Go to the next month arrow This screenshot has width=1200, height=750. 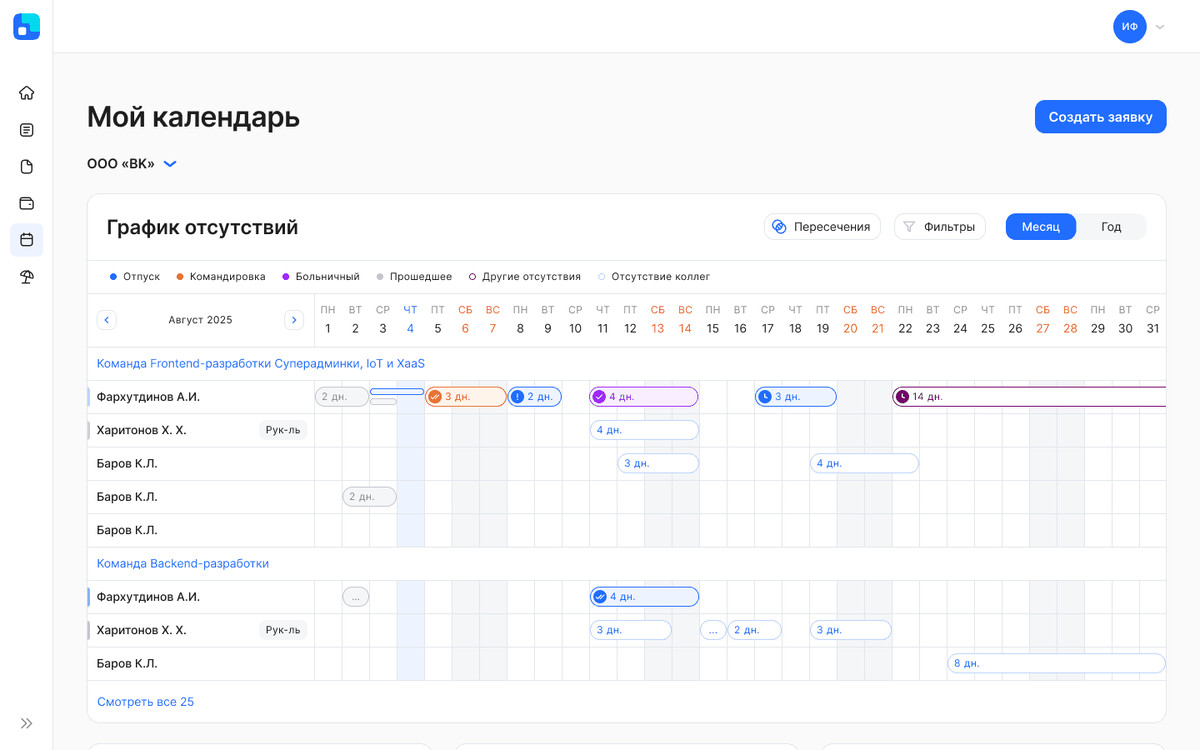(294, 320)
